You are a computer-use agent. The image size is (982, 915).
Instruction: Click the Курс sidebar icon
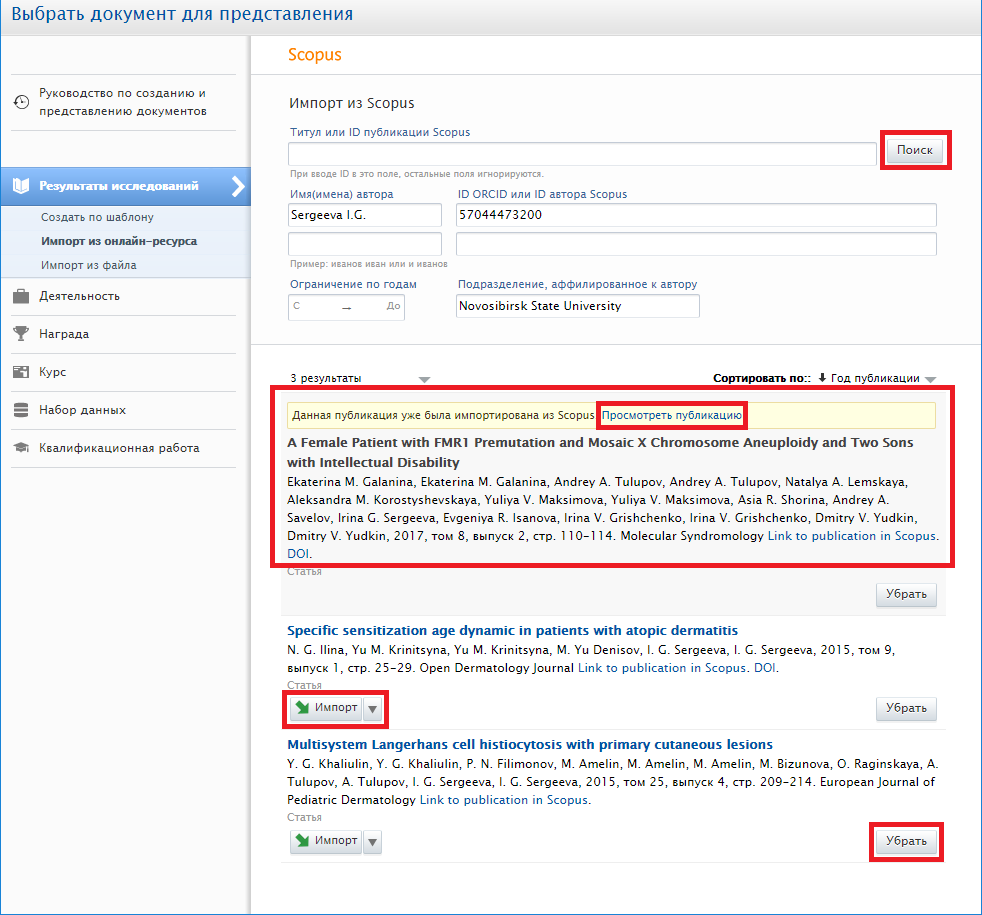(x=21, y=372)
